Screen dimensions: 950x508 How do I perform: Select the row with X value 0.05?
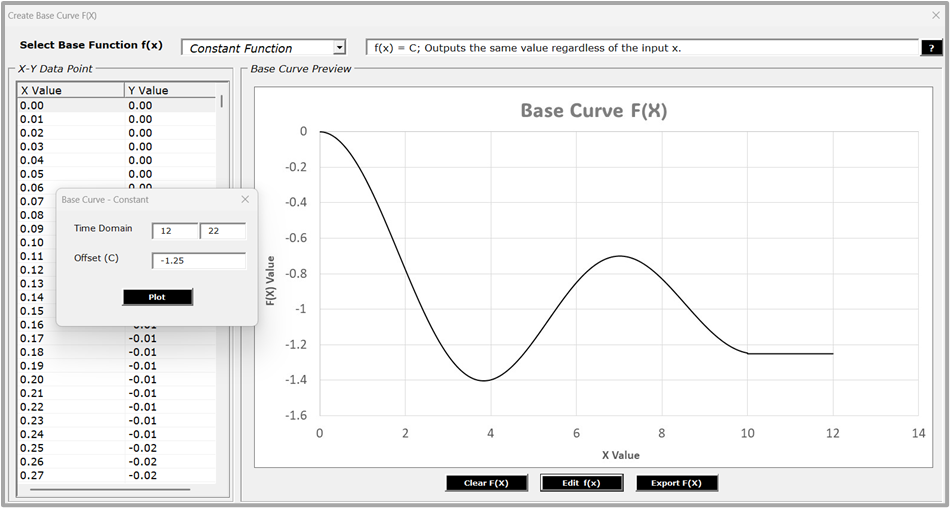click(116, 174)
